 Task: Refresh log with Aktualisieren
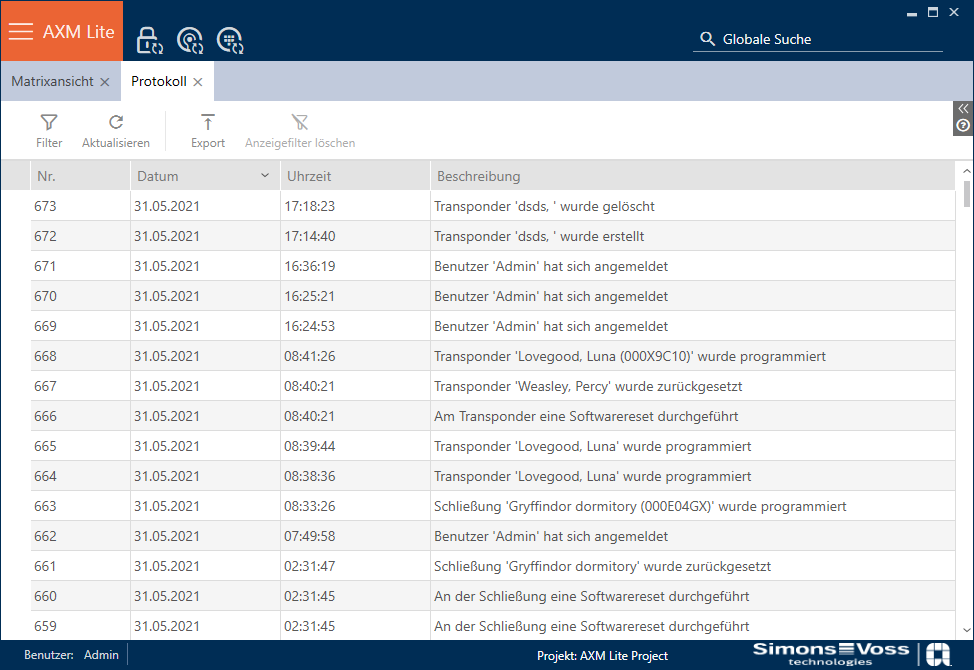pos(116,130)
